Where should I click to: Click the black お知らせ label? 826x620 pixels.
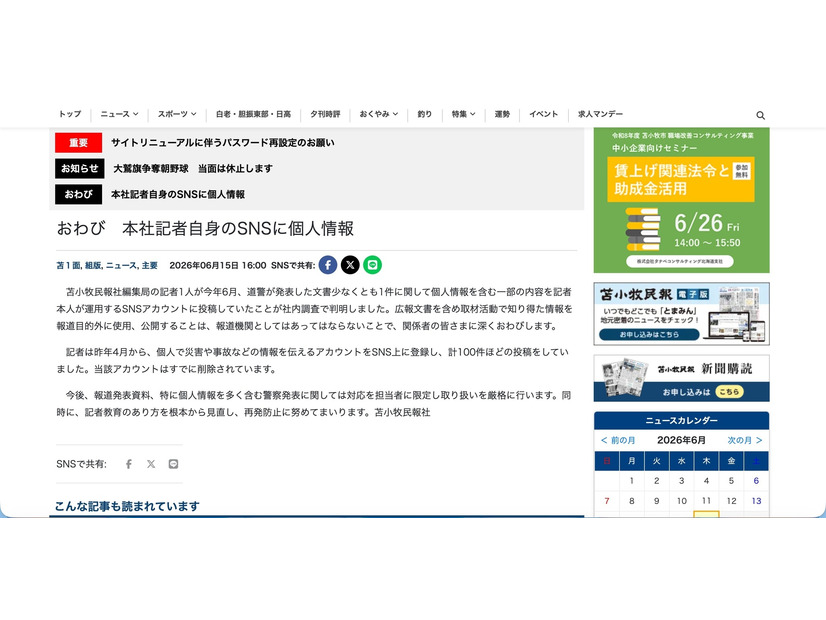click(80, 169)
